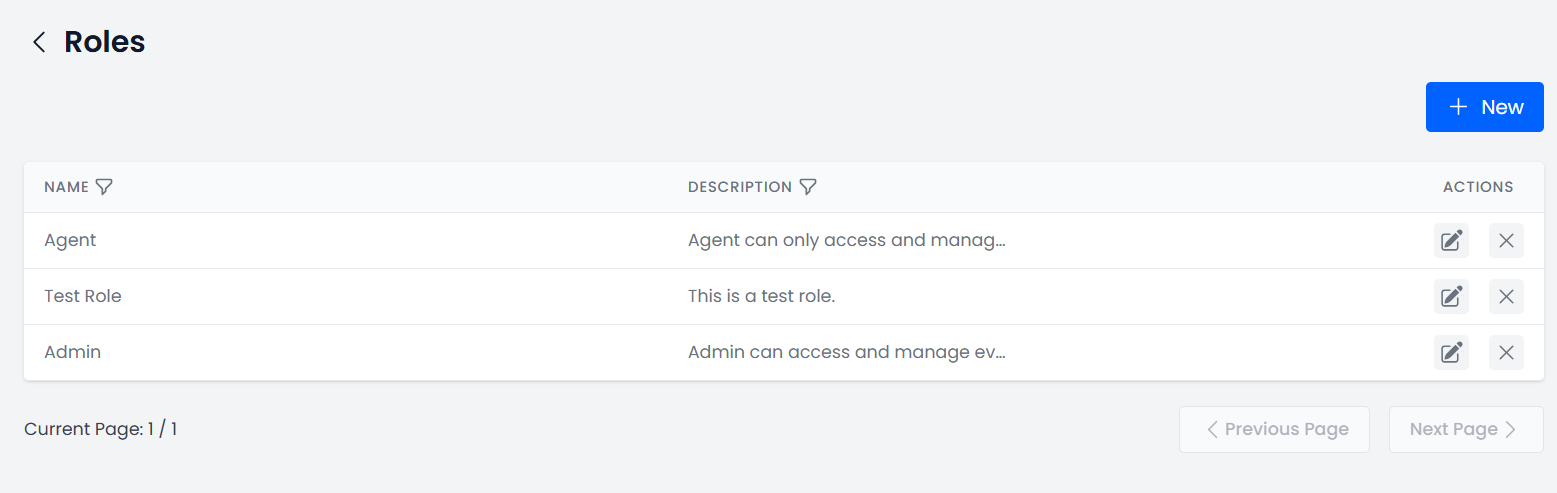Delete the Test Role entry
The height and width of the screenshot is (493, 1557).
point(1506,297)
